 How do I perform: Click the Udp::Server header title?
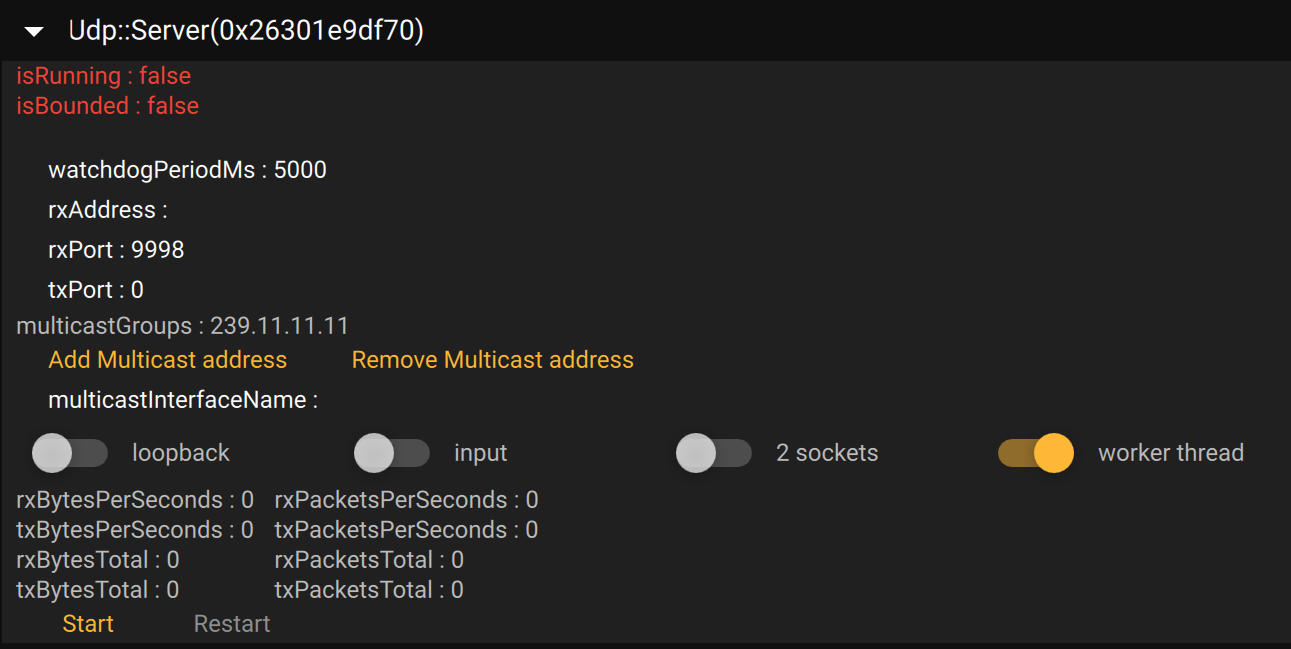(246, 32)
